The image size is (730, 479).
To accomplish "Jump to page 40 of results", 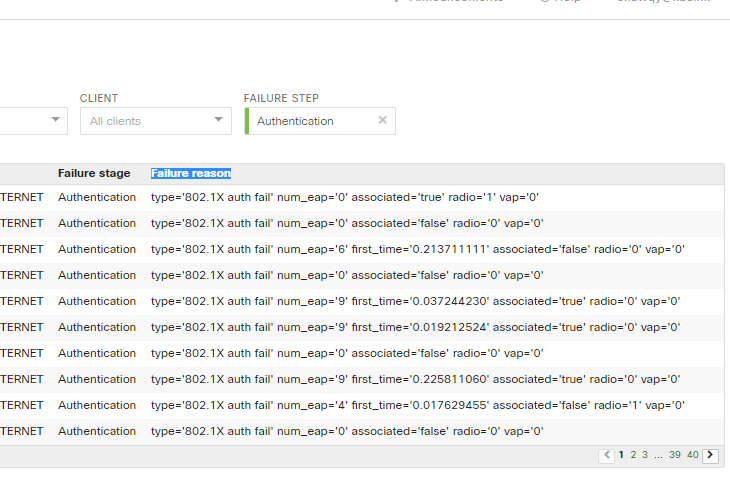I will click(693, 455).
